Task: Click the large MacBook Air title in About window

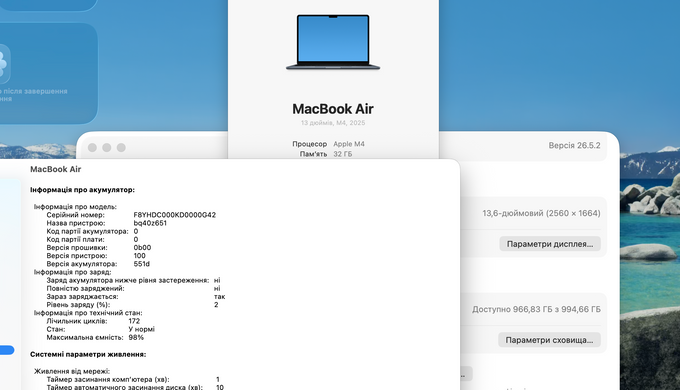Action: (333, 108)
